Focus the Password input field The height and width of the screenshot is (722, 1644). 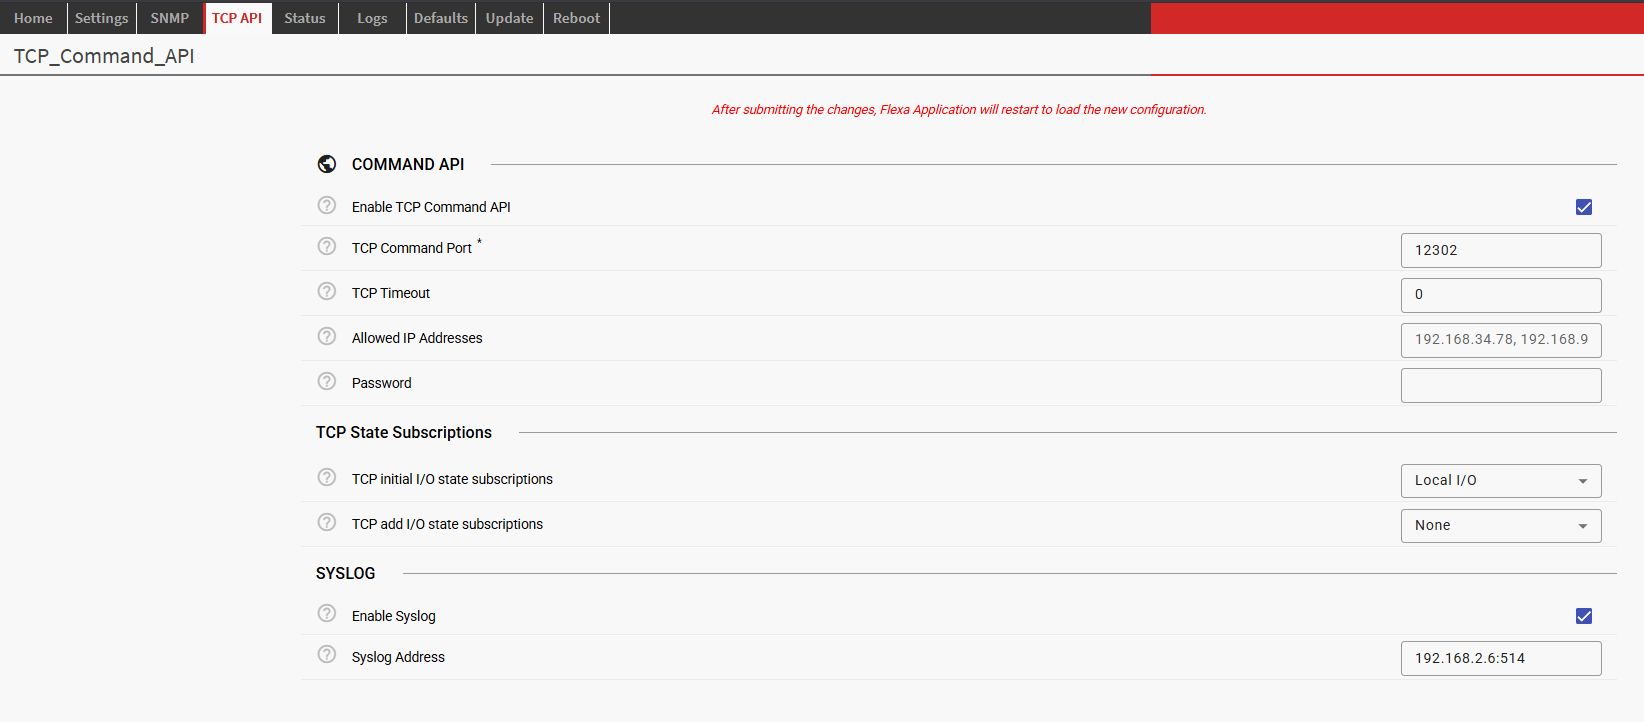(x=1500, y=385)
